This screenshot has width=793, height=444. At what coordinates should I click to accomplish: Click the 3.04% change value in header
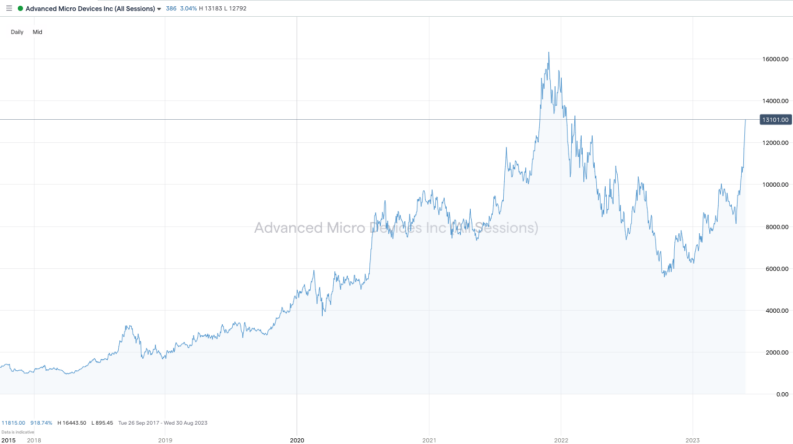185,8
